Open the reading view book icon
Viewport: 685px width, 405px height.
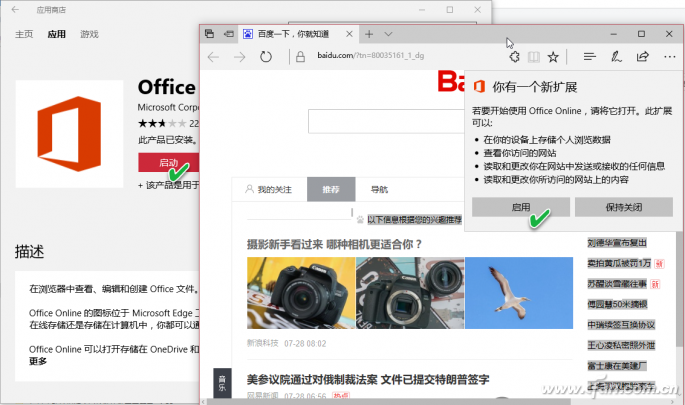(x=533, y=57)
